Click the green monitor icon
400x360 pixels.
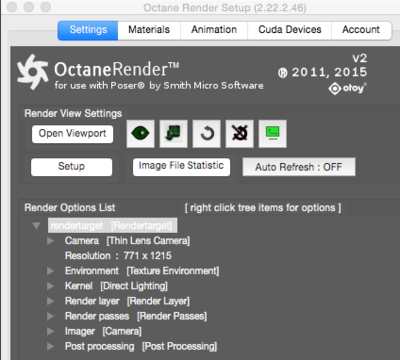[273, 134]
